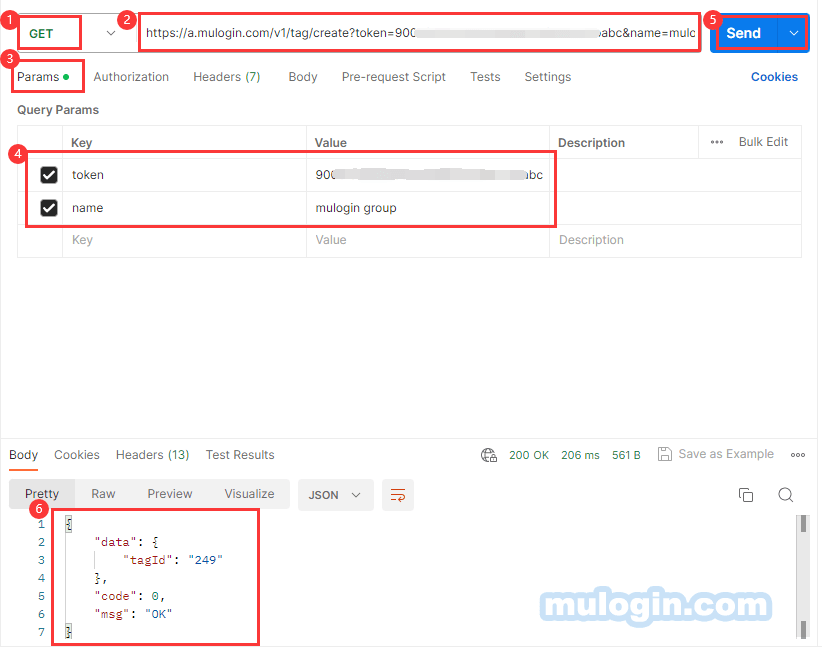The image size is (822, 649).
Task: Open the response more options (three dots)
Action: point(797,455)
